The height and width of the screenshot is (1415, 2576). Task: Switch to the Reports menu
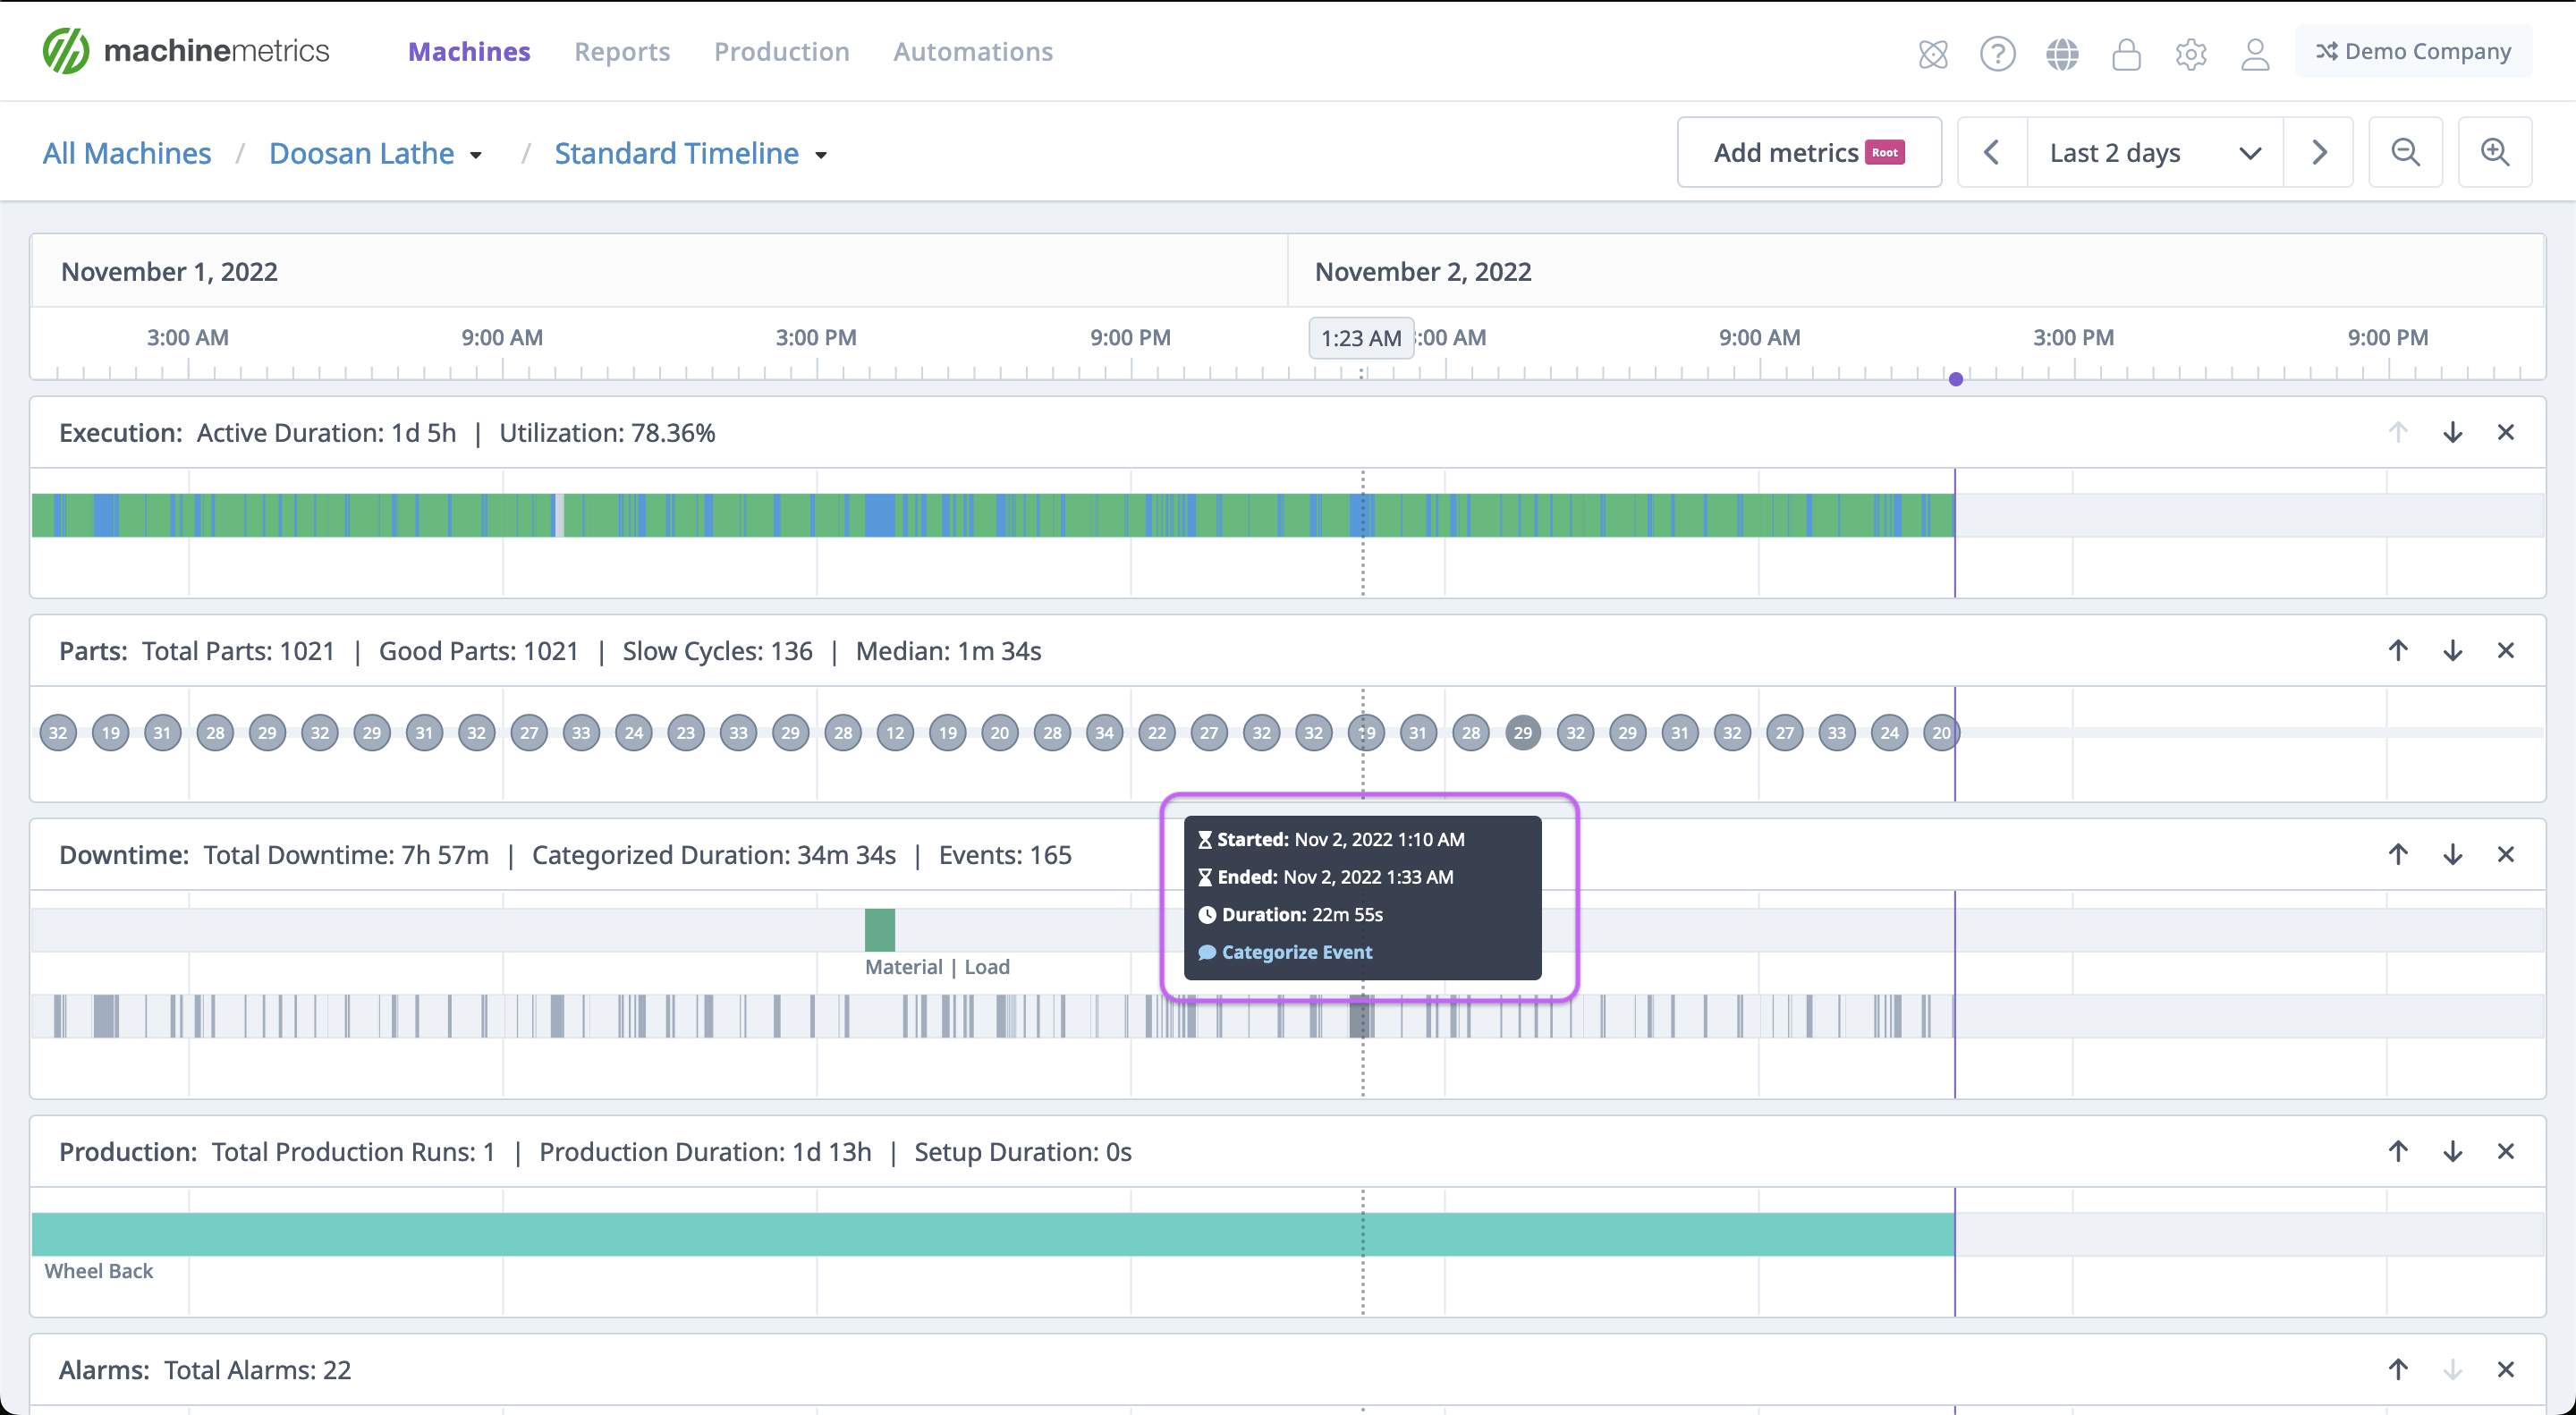(622, 51)
